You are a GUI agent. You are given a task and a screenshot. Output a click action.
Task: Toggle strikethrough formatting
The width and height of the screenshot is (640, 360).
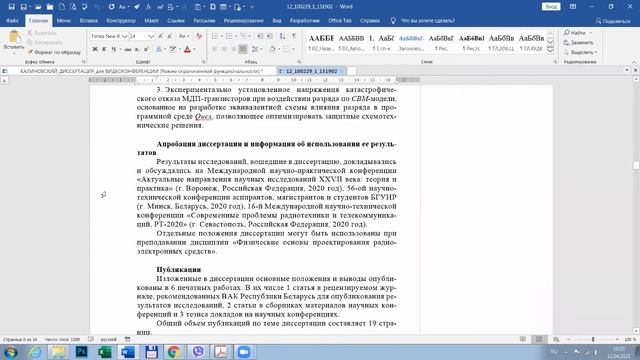[x=128, y=49]
